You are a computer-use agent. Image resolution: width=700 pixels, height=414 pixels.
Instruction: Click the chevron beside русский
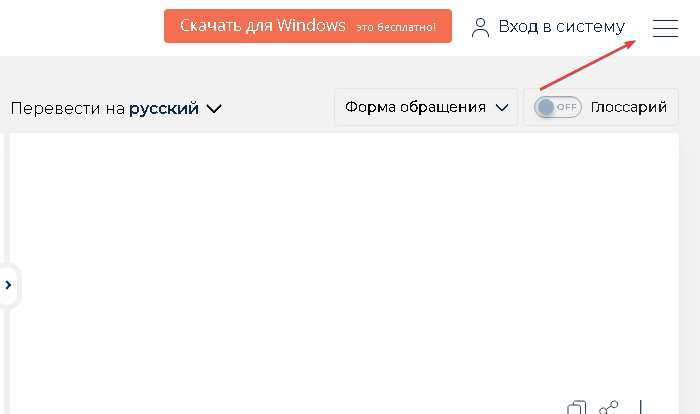click(x=213, y=109)
